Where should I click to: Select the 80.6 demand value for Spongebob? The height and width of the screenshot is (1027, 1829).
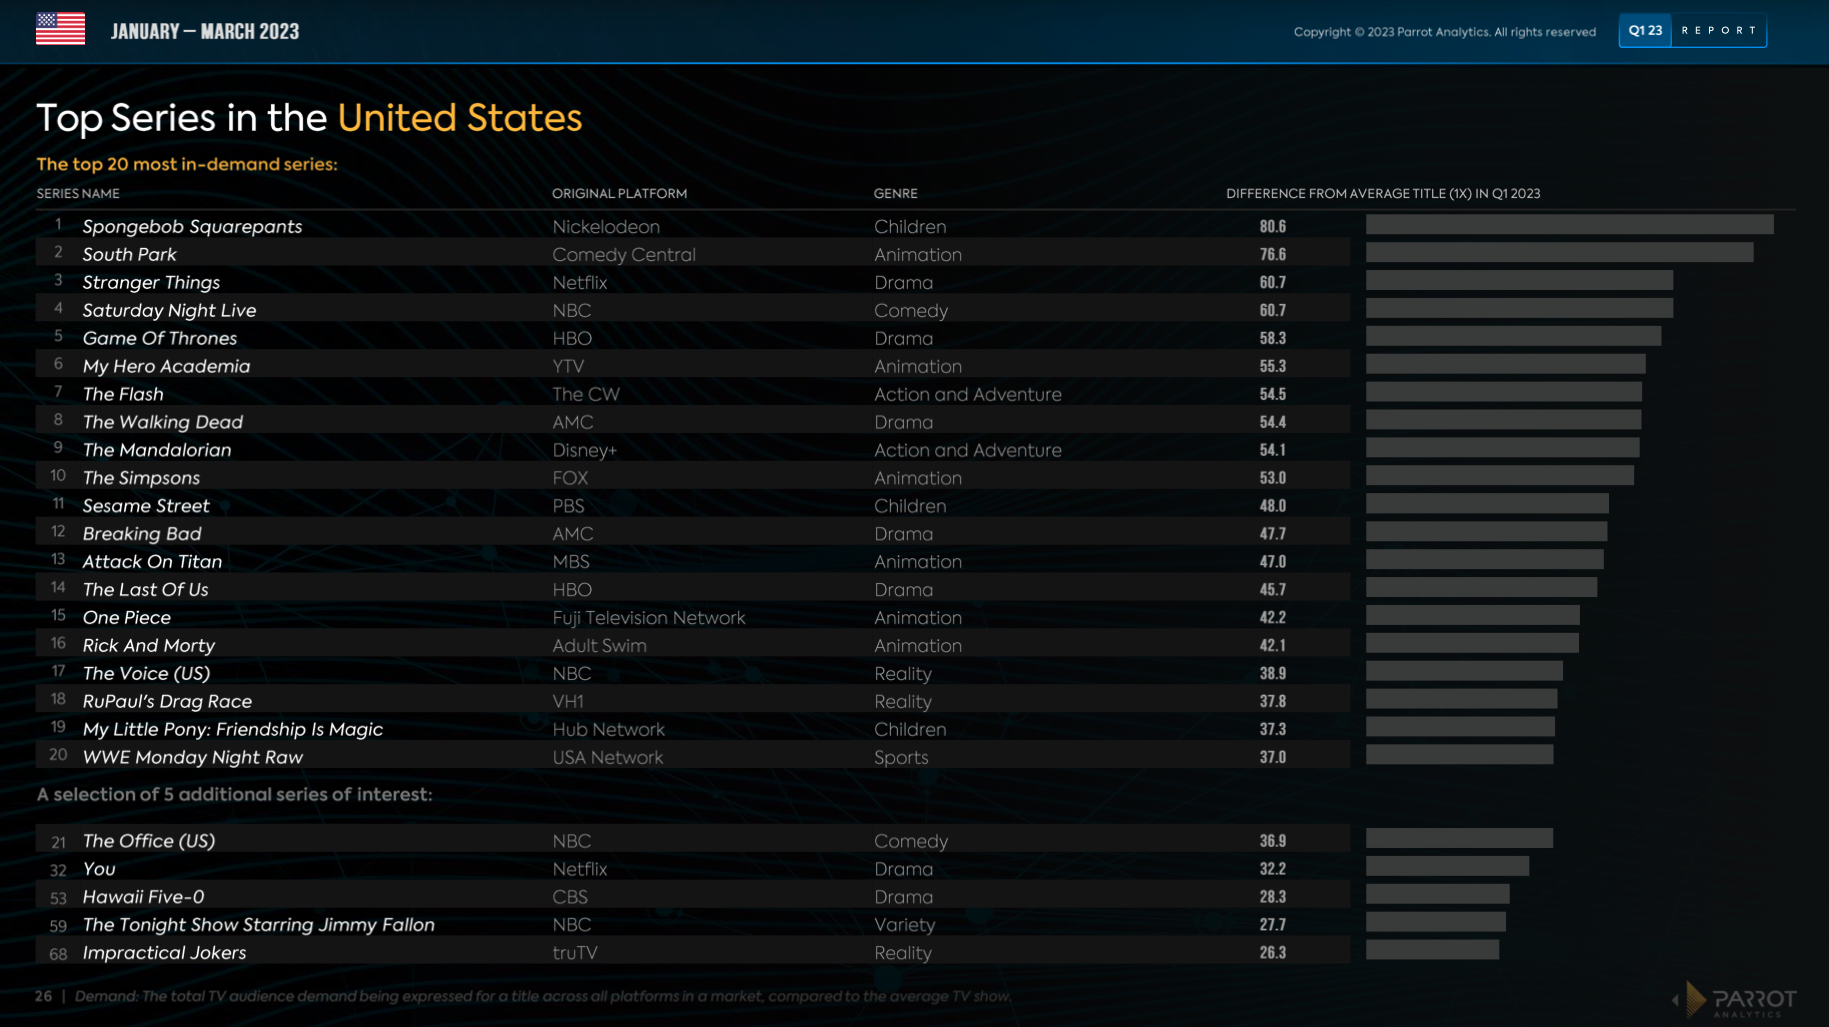click(x=1272, y=226)
